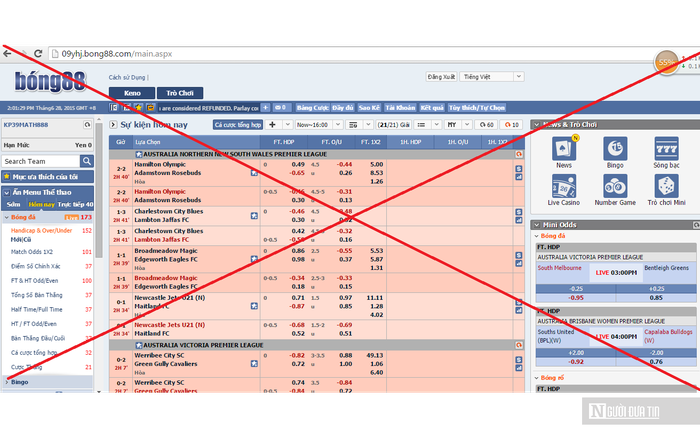Viewport: 700px width, 438px height.
Task: Refresh the Australia Victoria Premier League section
Action: tap(519, 346)
